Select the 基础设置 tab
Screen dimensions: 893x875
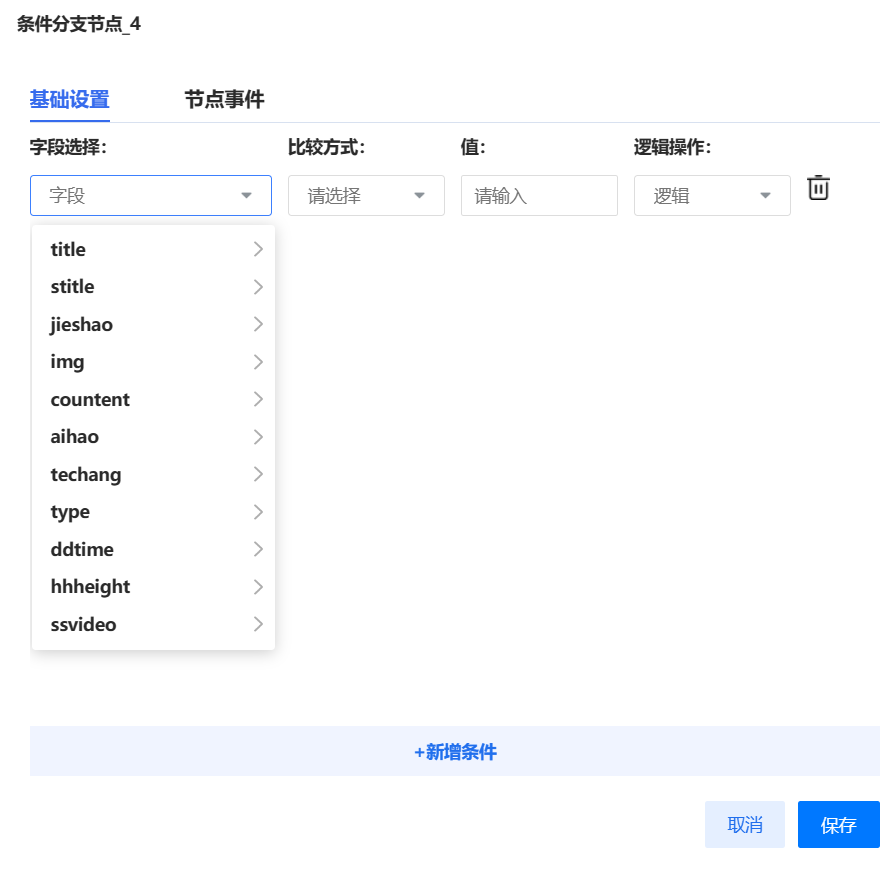point(69,99)
